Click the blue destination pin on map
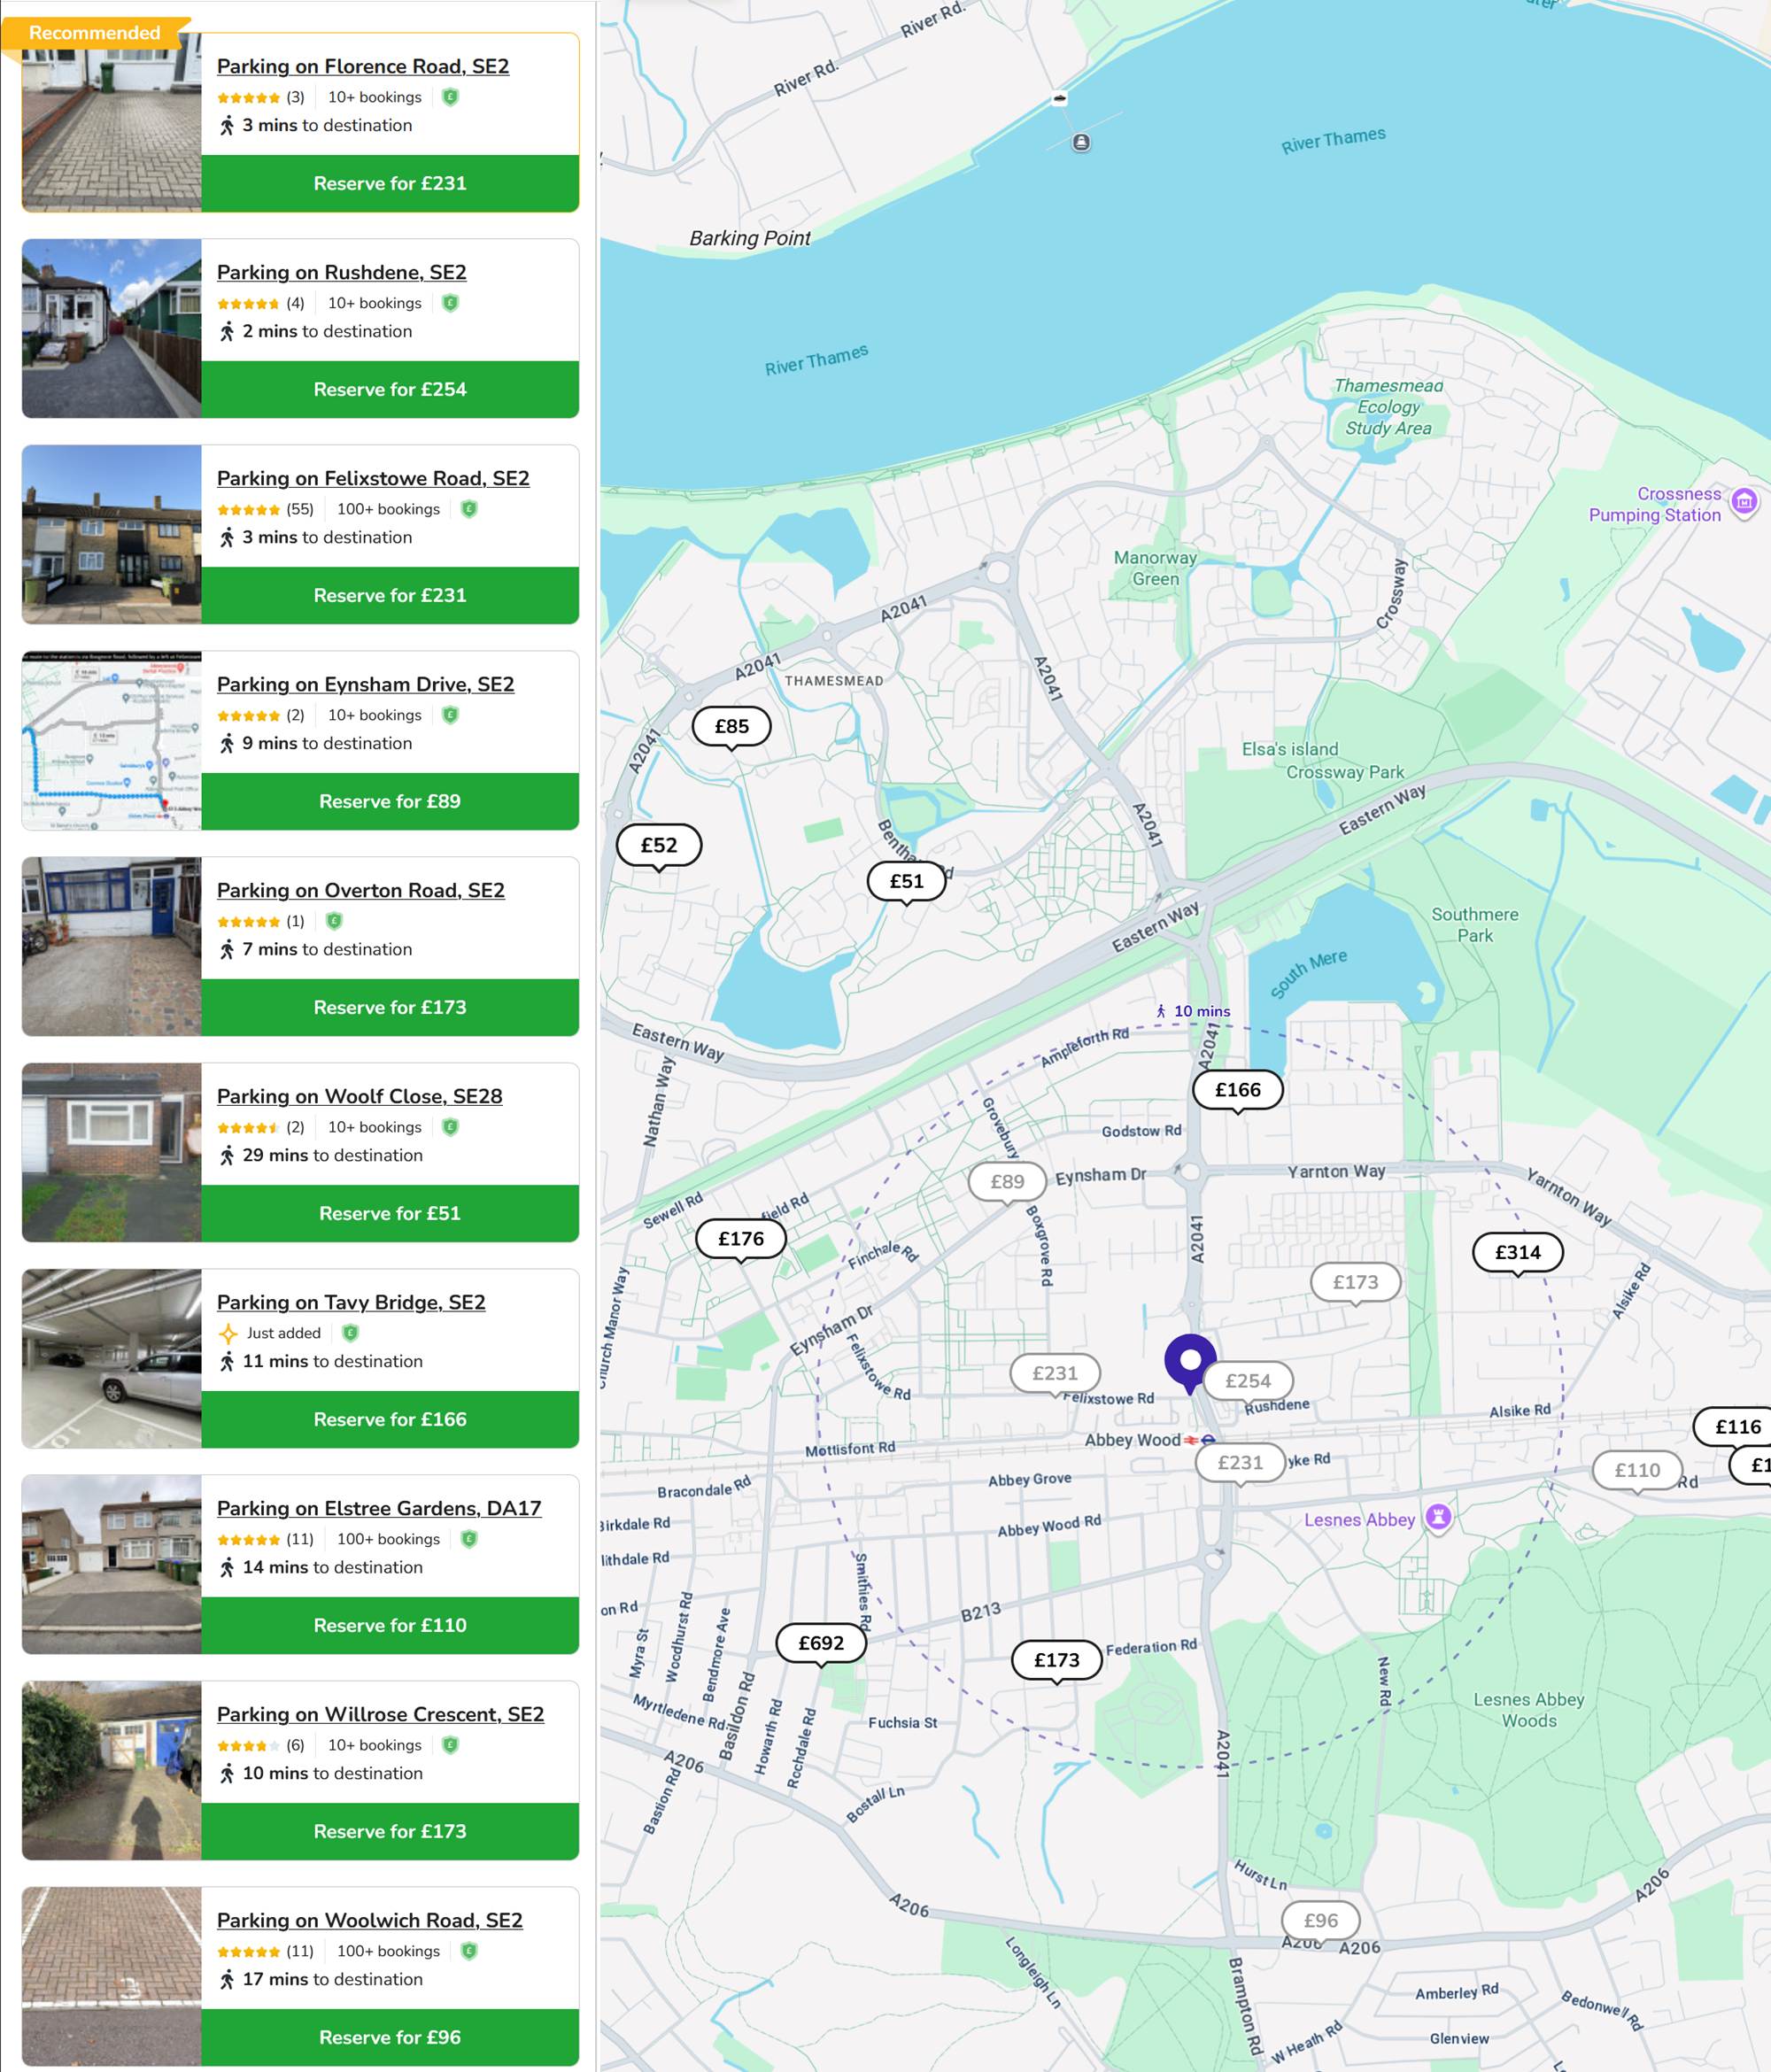Viewport: 1771px width, 2072px height. (1189, 1361)
